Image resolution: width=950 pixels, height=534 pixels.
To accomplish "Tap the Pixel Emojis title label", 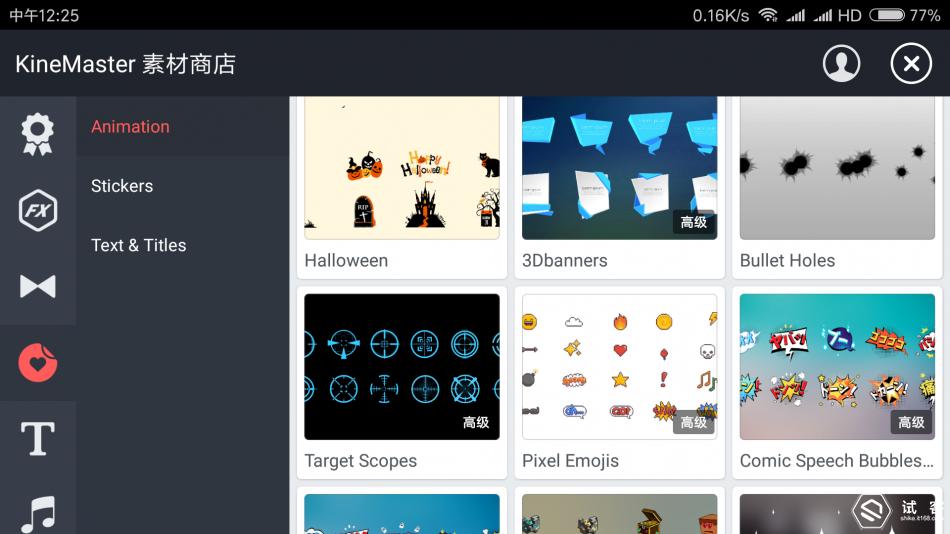I will click(x=570, y=461).
